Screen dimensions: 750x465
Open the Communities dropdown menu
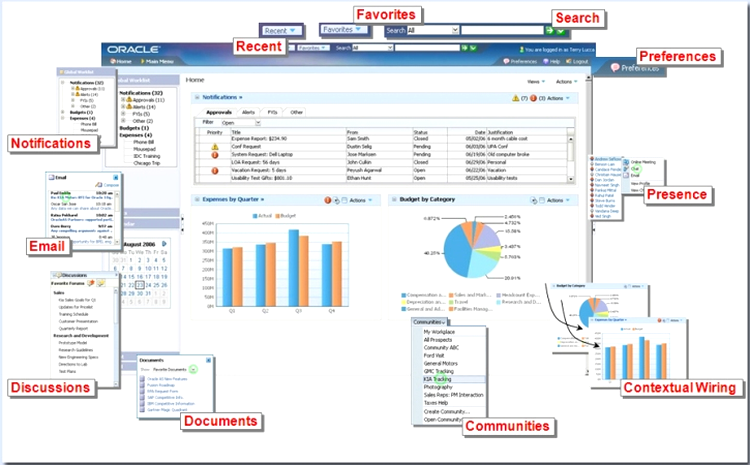[429, 322]
